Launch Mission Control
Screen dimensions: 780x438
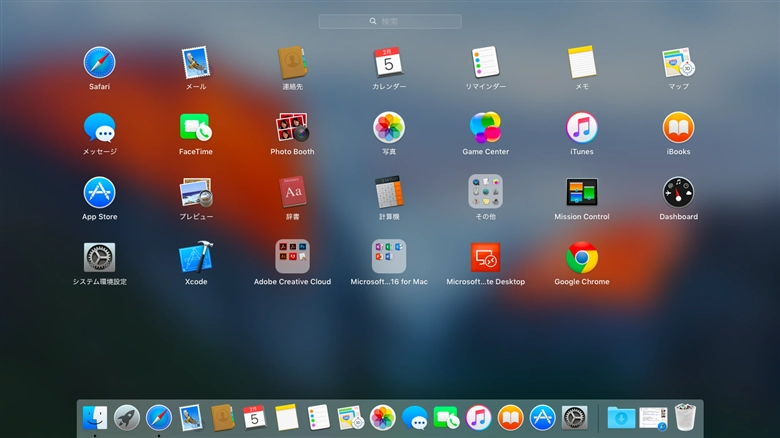[582, 193]
